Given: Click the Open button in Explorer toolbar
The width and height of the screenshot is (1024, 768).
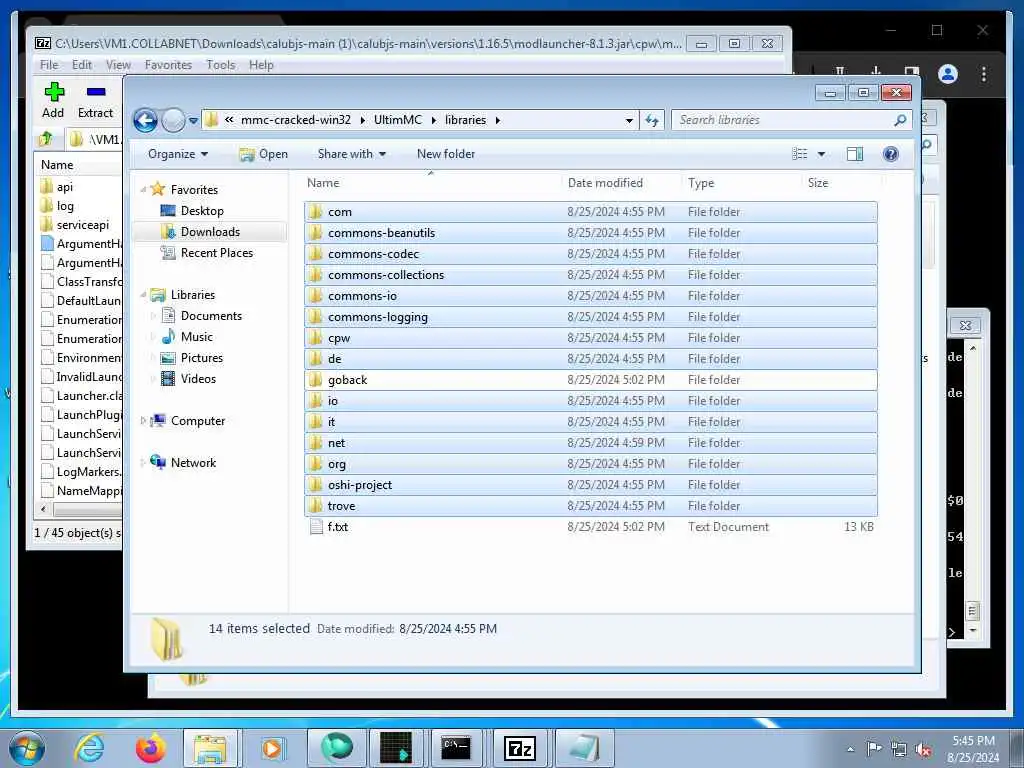Looking at the screenshot, I should tap(264, 154).
